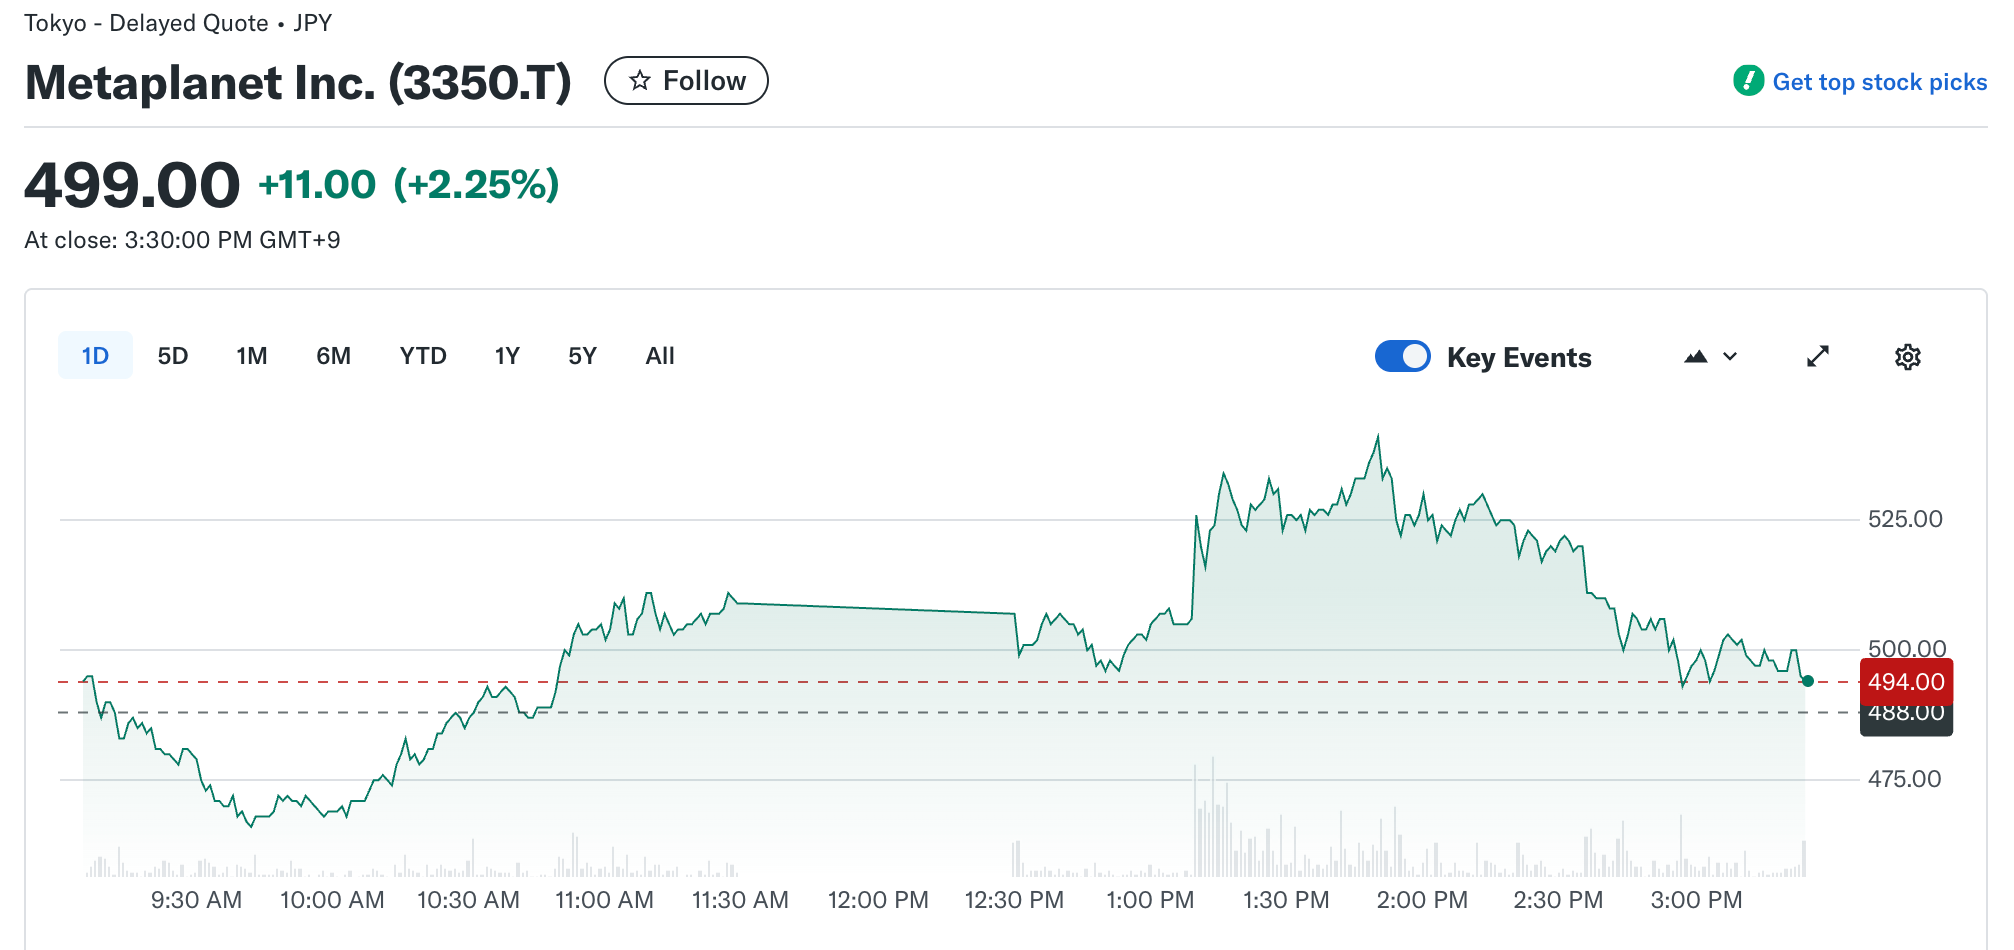Open Get top stock picks link
Image resolution: width=2014 pixels, height=950 pixels.
[x=1879, y=82]
